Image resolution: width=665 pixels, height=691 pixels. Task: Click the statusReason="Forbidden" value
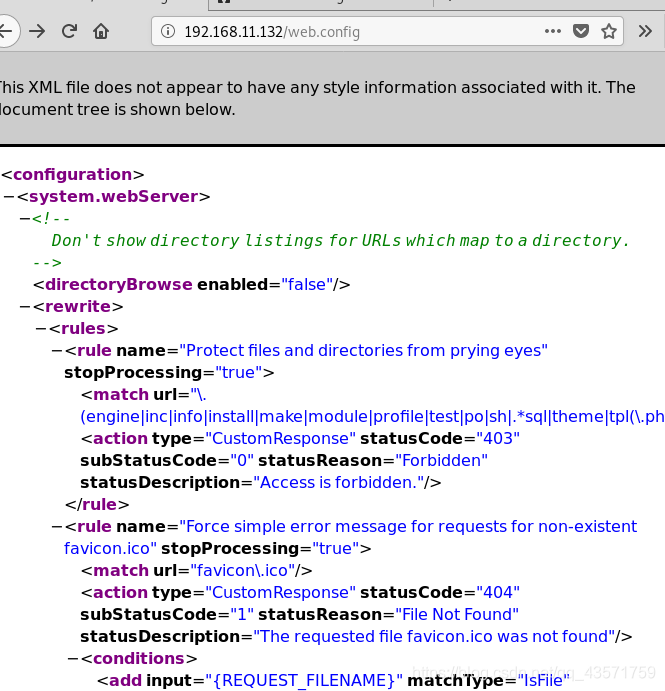[441, 461]
